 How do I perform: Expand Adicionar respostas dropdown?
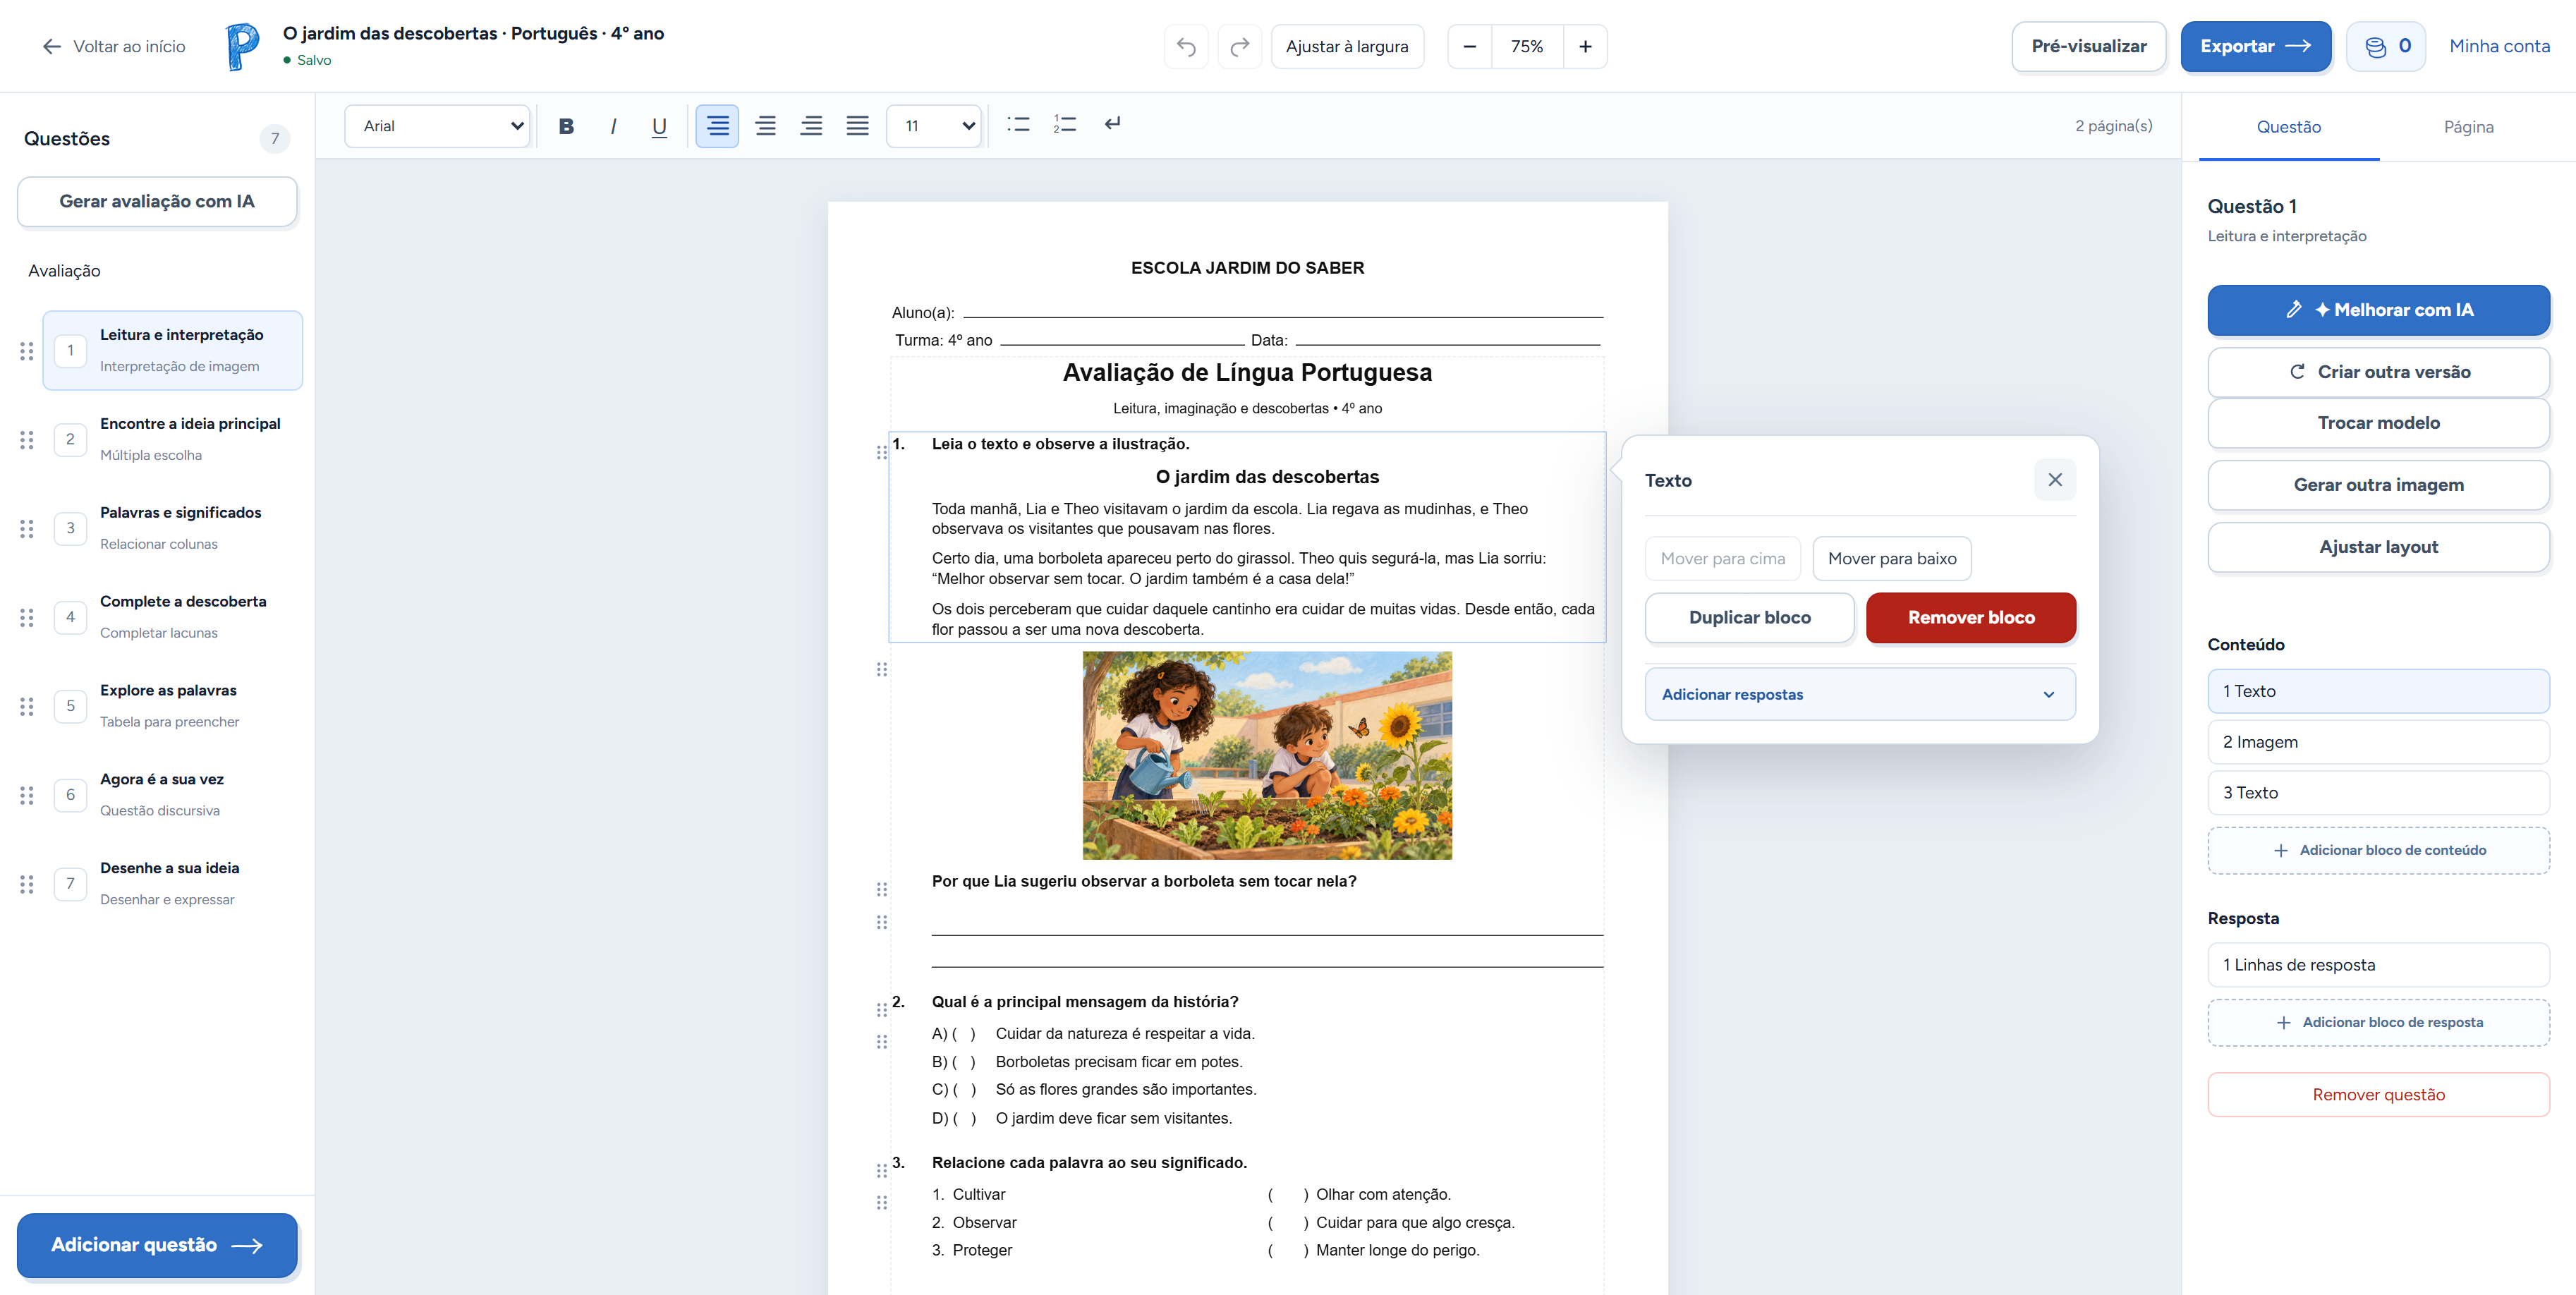coord(1860,694)
